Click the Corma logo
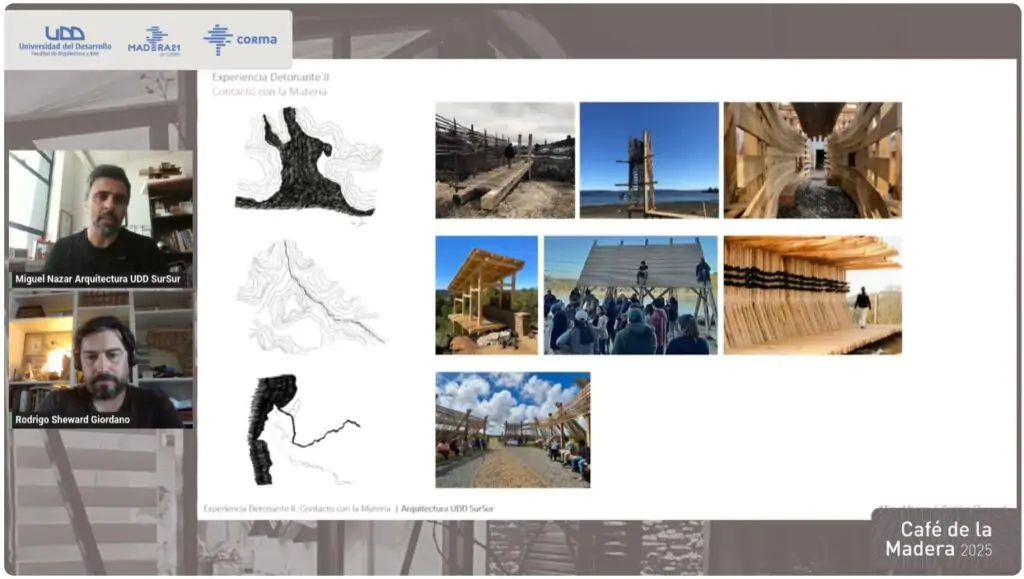Image resolution: width=1024 pixels, height=579 pixels. pyautogui.click(x=240, y=40)
